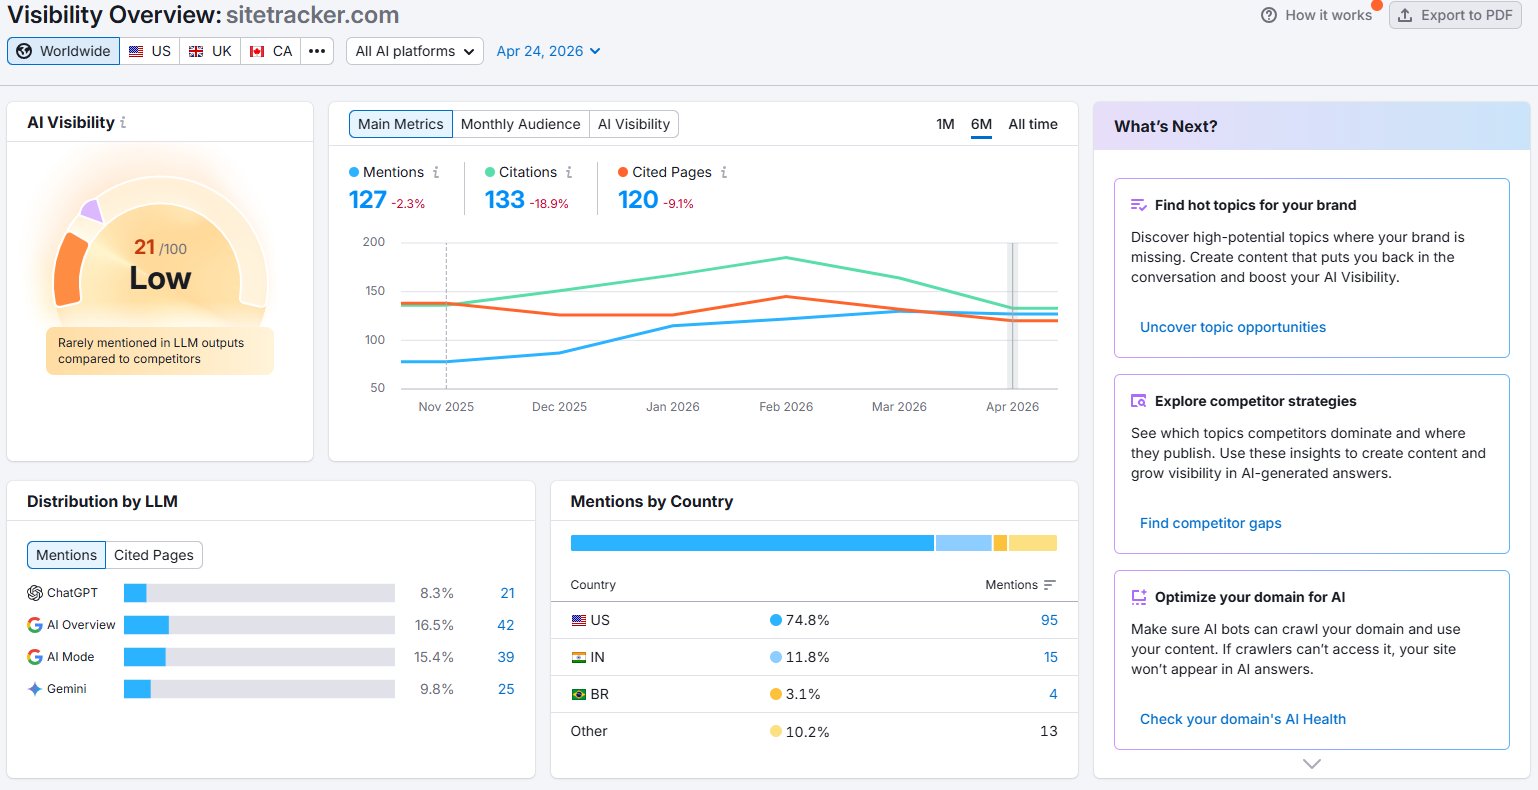Viewport: 1538px width, 790px height.
Task: Open AI Mode mentions count 39
Action: click(506, 657)
